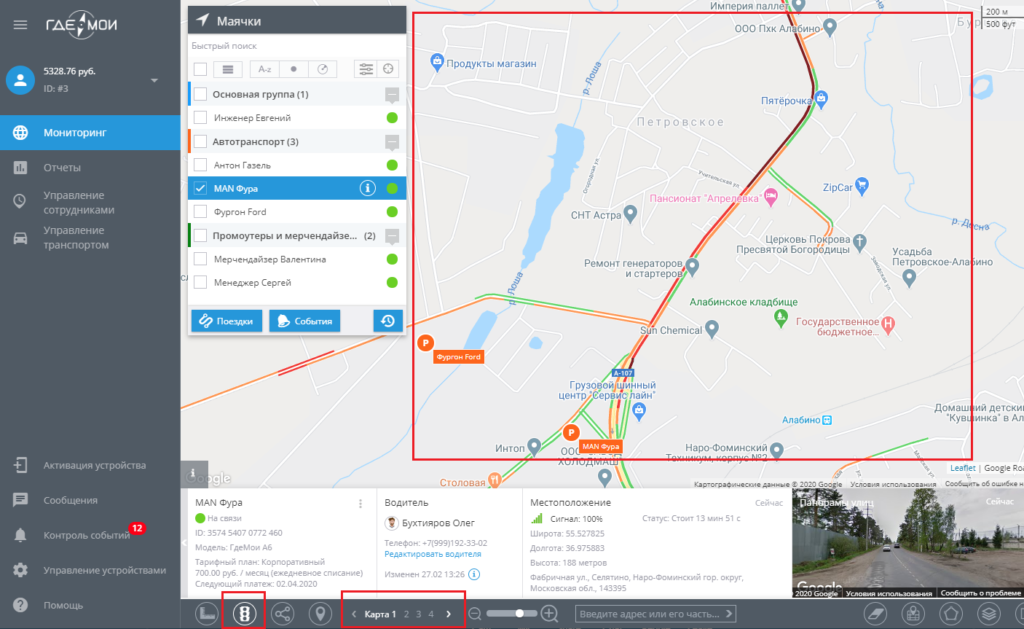
Task: Uncheck the MAN Фура checkbox
Action: 200,188
